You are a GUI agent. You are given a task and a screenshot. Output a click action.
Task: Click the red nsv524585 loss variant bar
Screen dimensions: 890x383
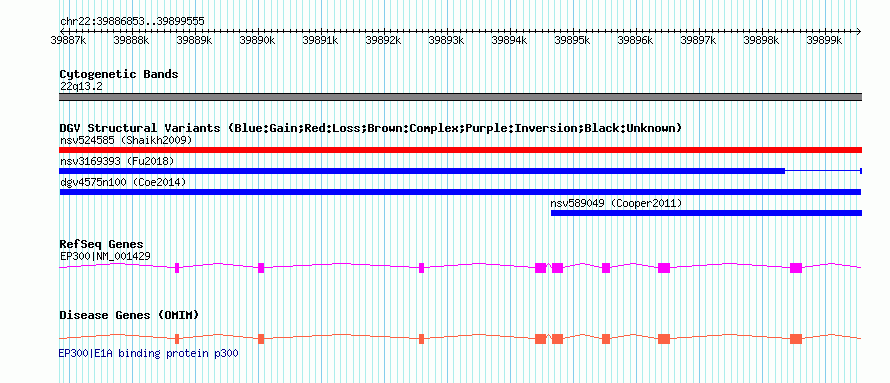click(460, 150)
